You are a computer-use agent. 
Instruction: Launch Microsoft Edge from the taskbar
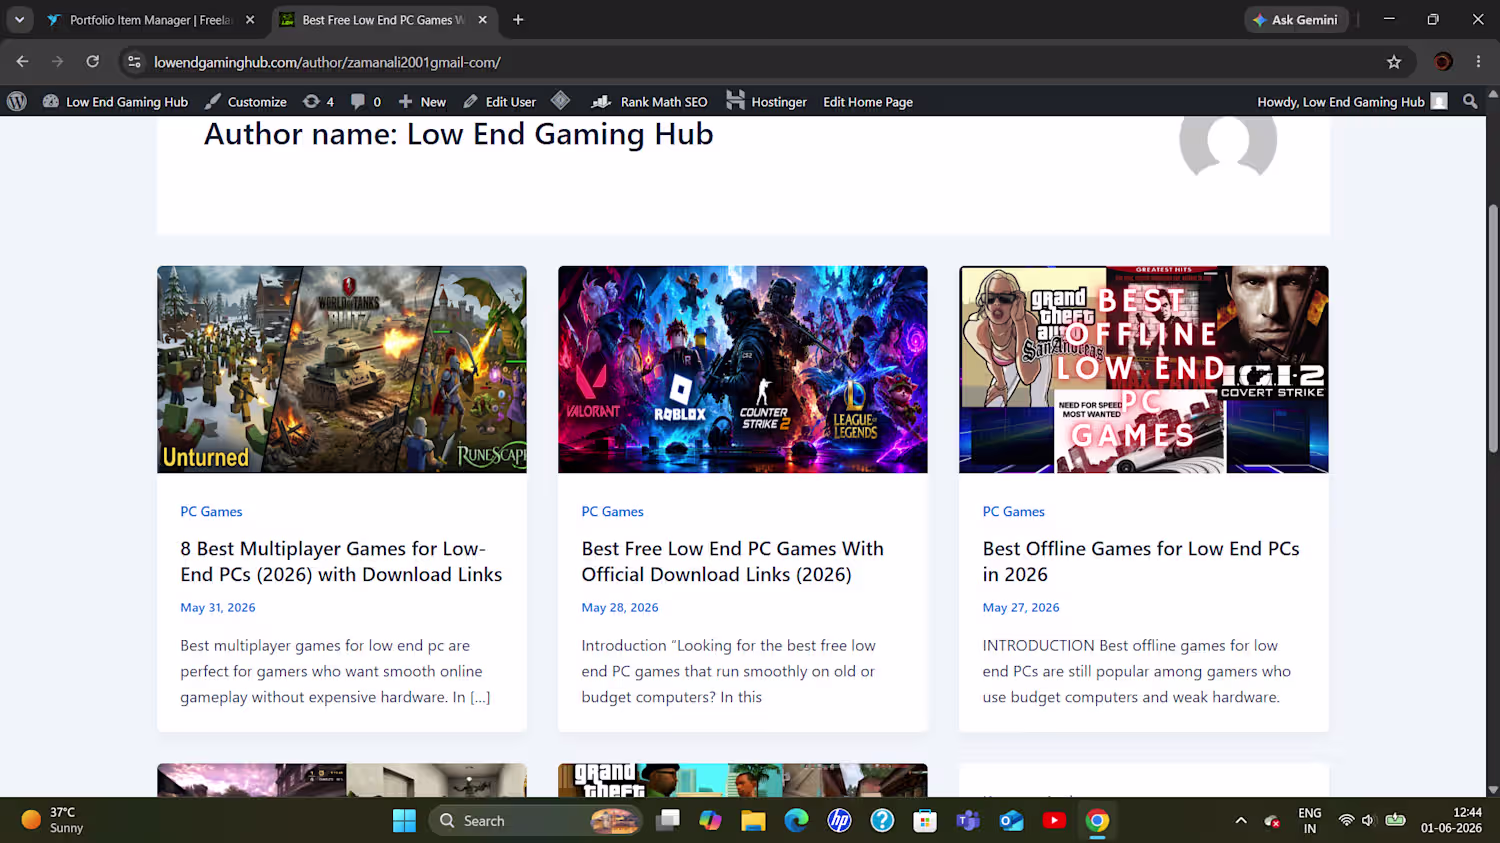[796, 821]
